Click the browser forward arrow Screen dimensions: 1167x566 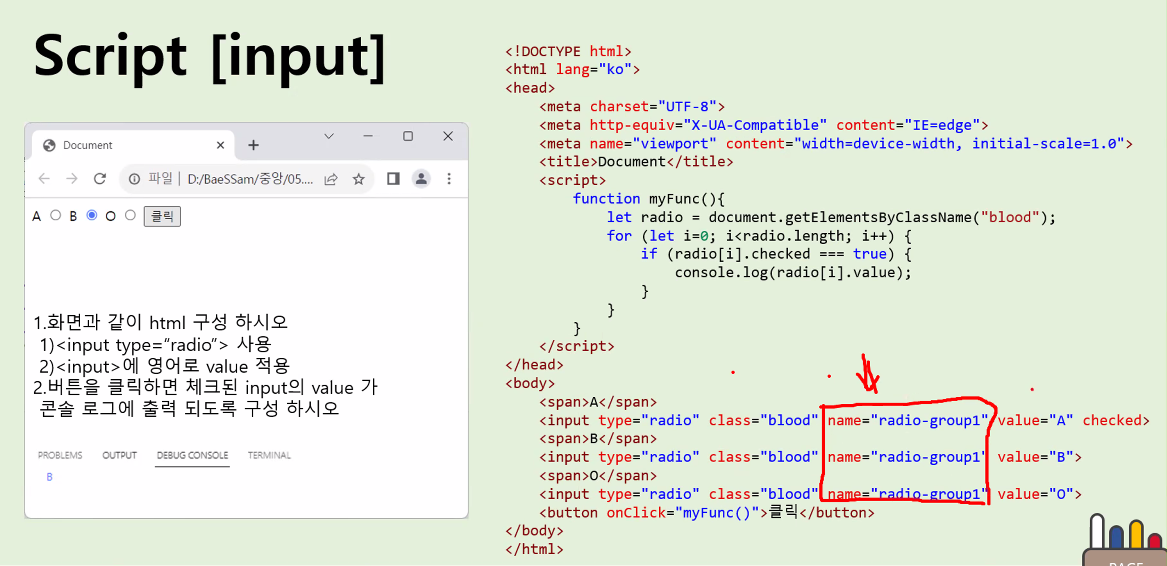(x=71, y=179)
